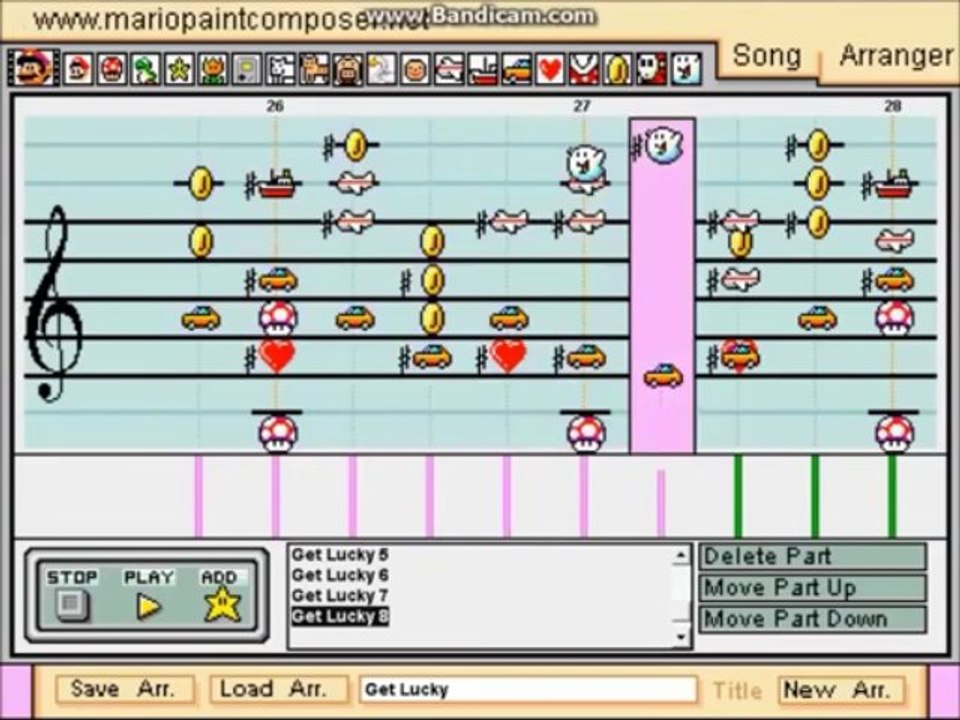960x720 pixels.
Task: Click measure number 28 marker
Action: coord(893,106)
